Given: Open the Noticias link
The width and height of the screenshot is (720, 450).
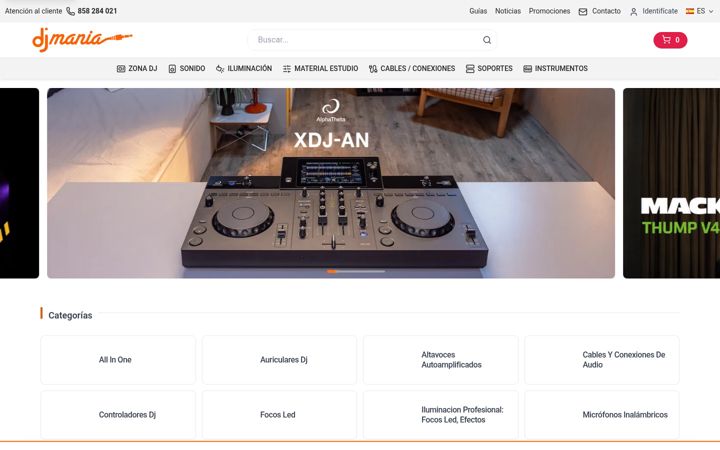Looking at the screenshot, I should pos(508,11).
